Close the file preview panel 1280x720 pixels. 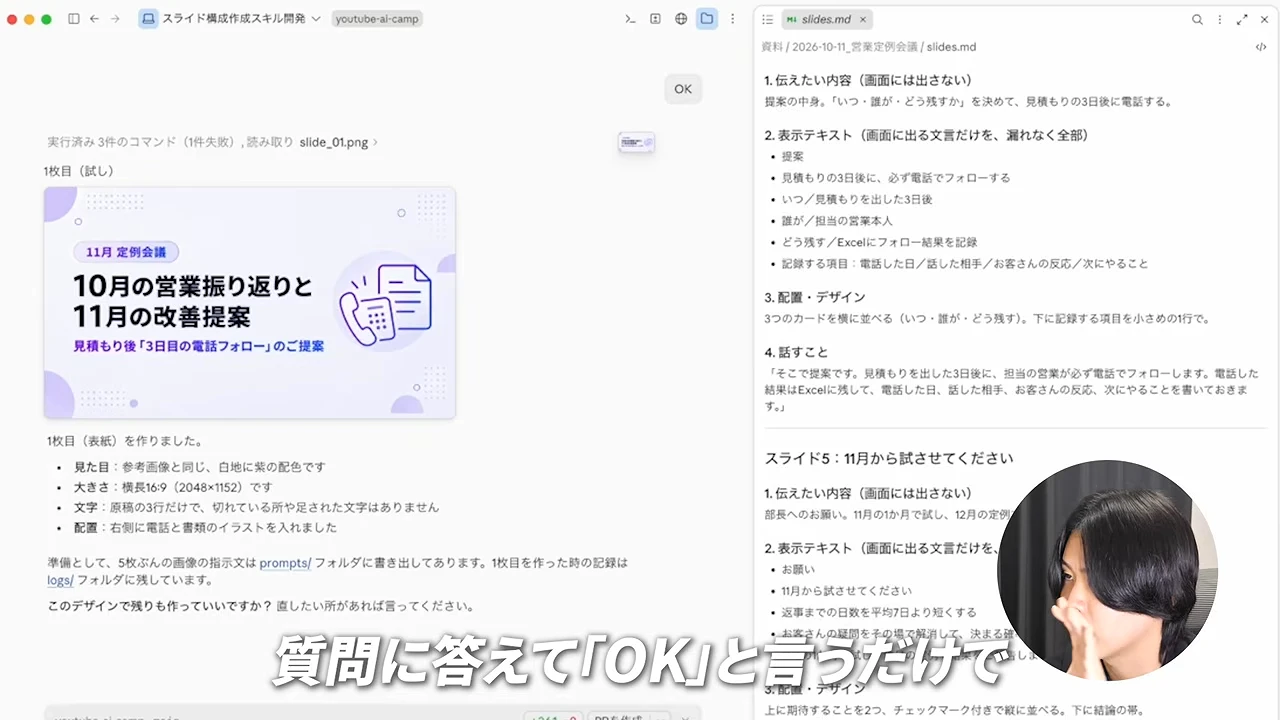pos(1264,19)
